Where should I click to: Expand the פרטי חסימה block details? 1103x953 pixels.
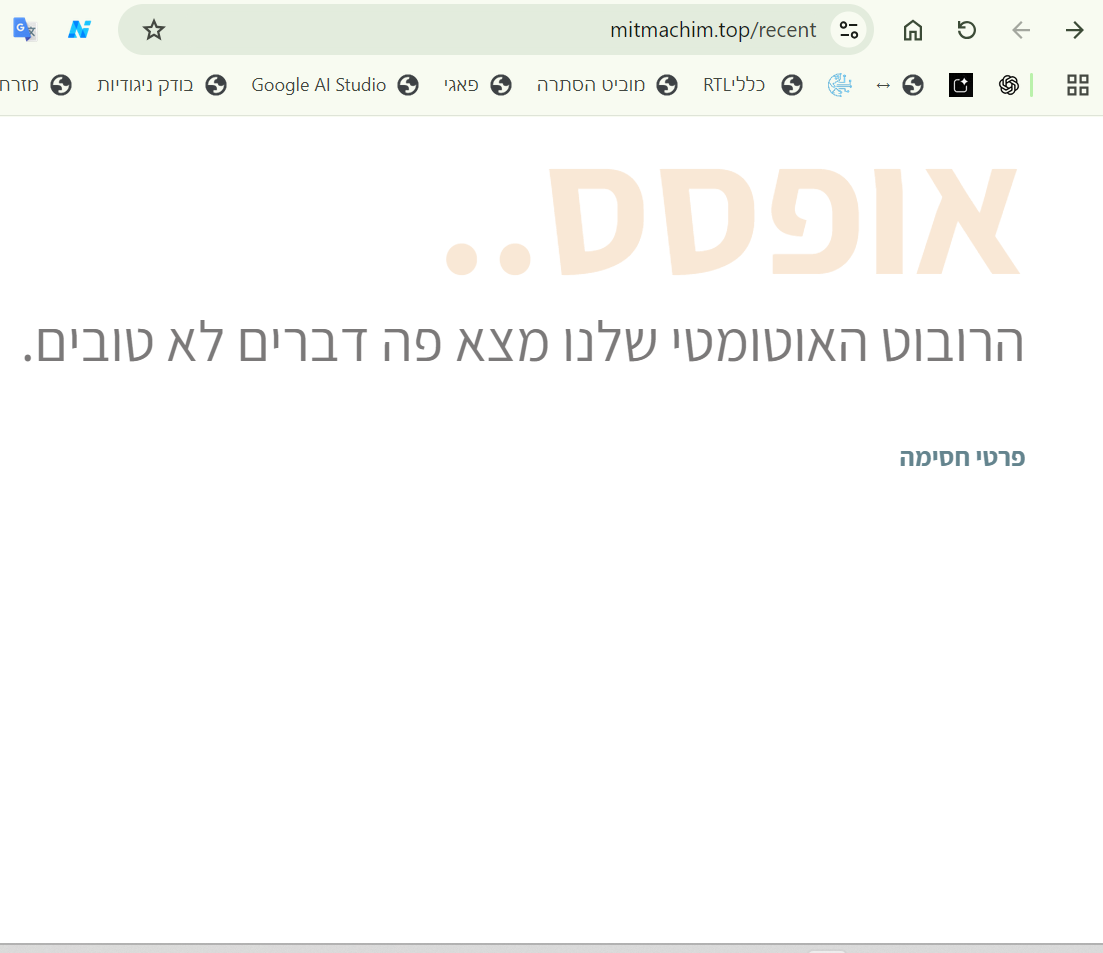pos(961,457)
